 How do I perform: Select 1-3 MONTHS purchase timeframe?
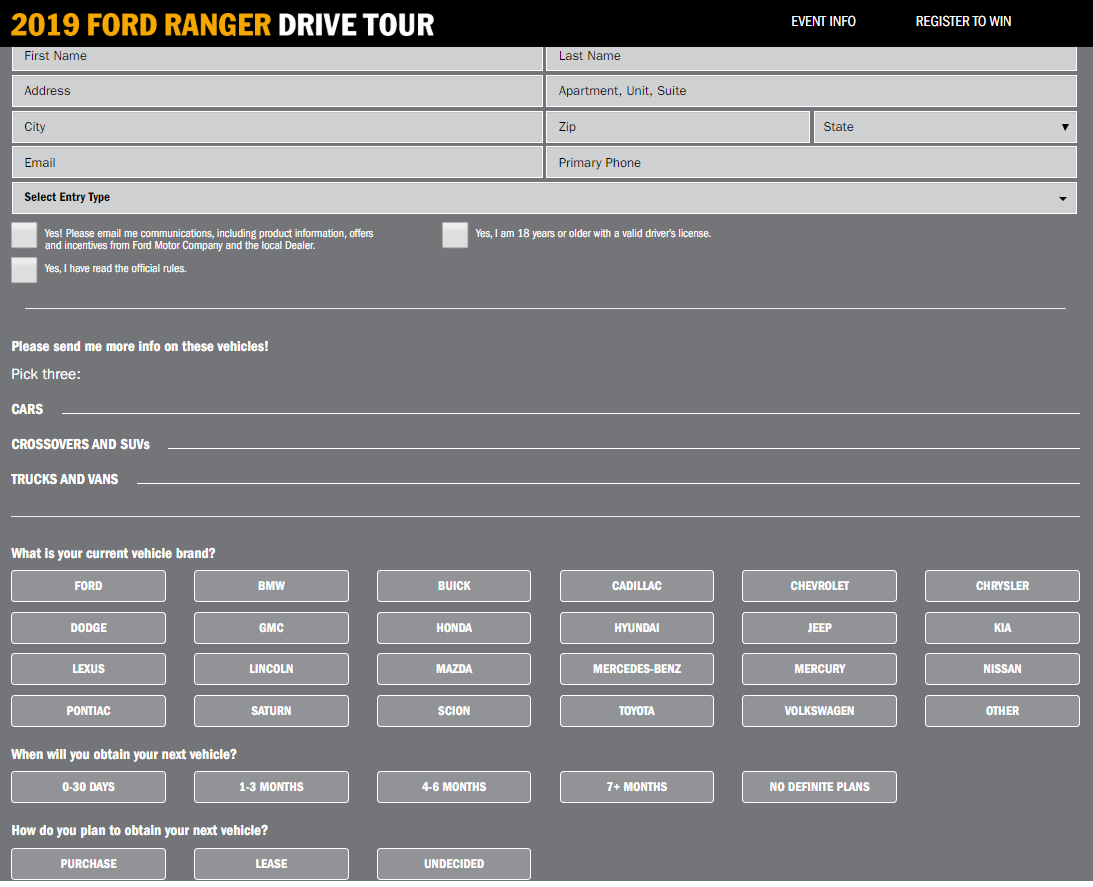[271, 787]
